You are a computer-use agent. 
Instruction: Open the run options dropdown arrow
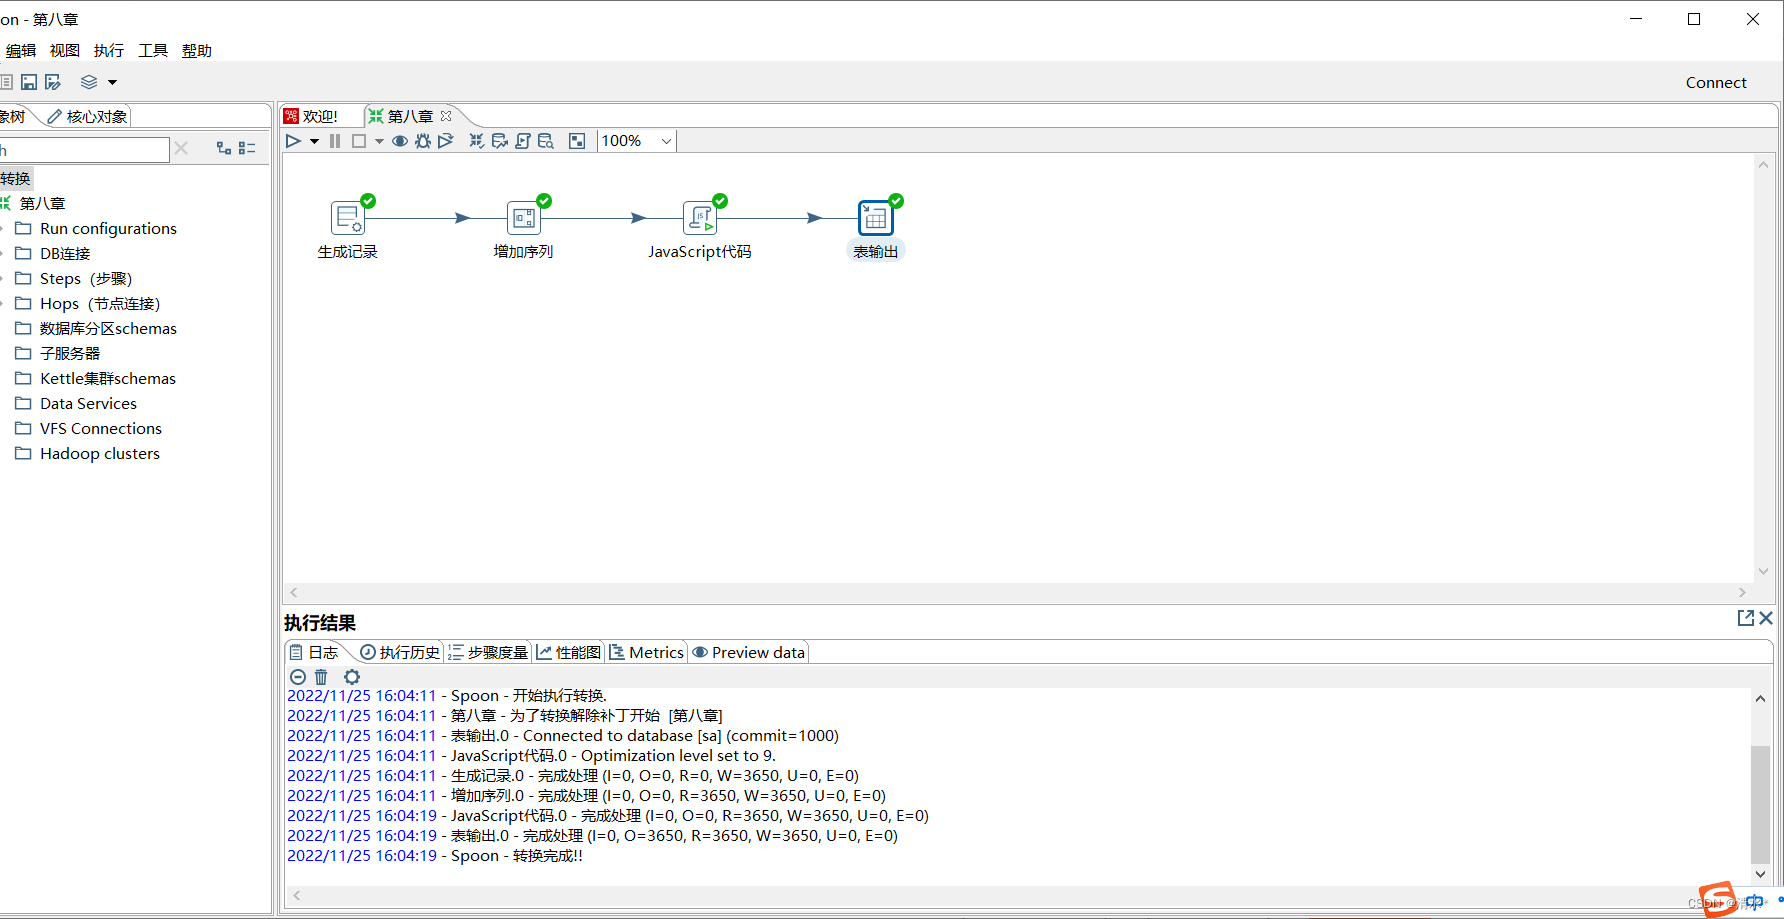coord(314,141)
